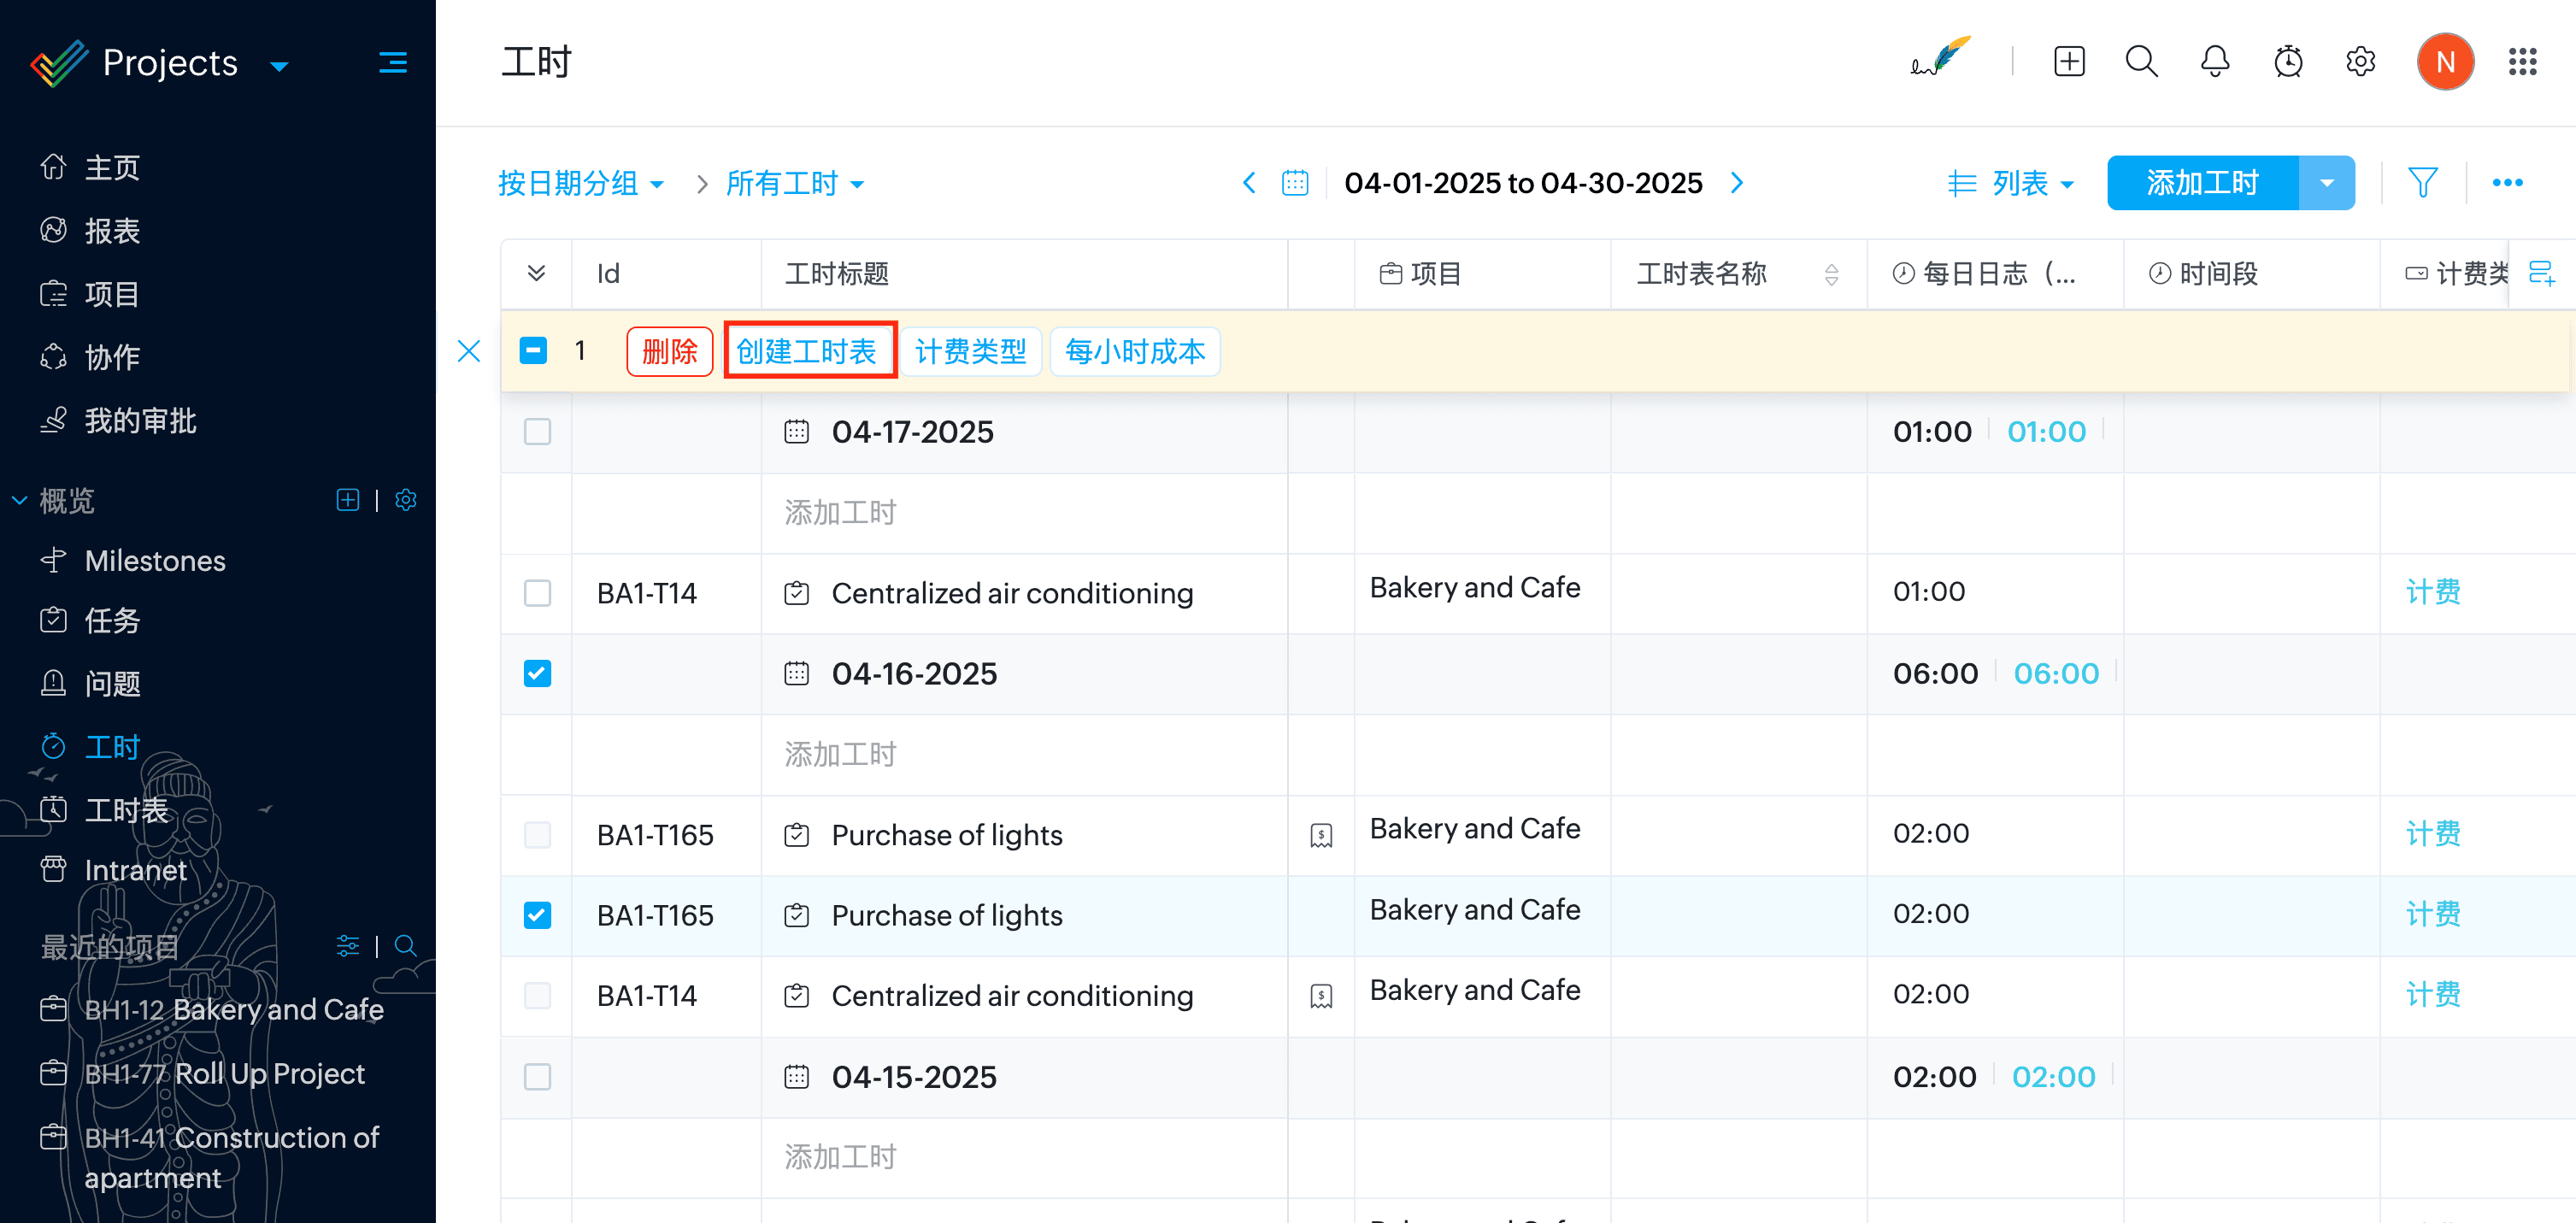Image resolution: width=2576 pixels, height=1223 pixels.
Task: Check the BA1-T14 Centralized air conditioning row checkbox
Action: 537,593
